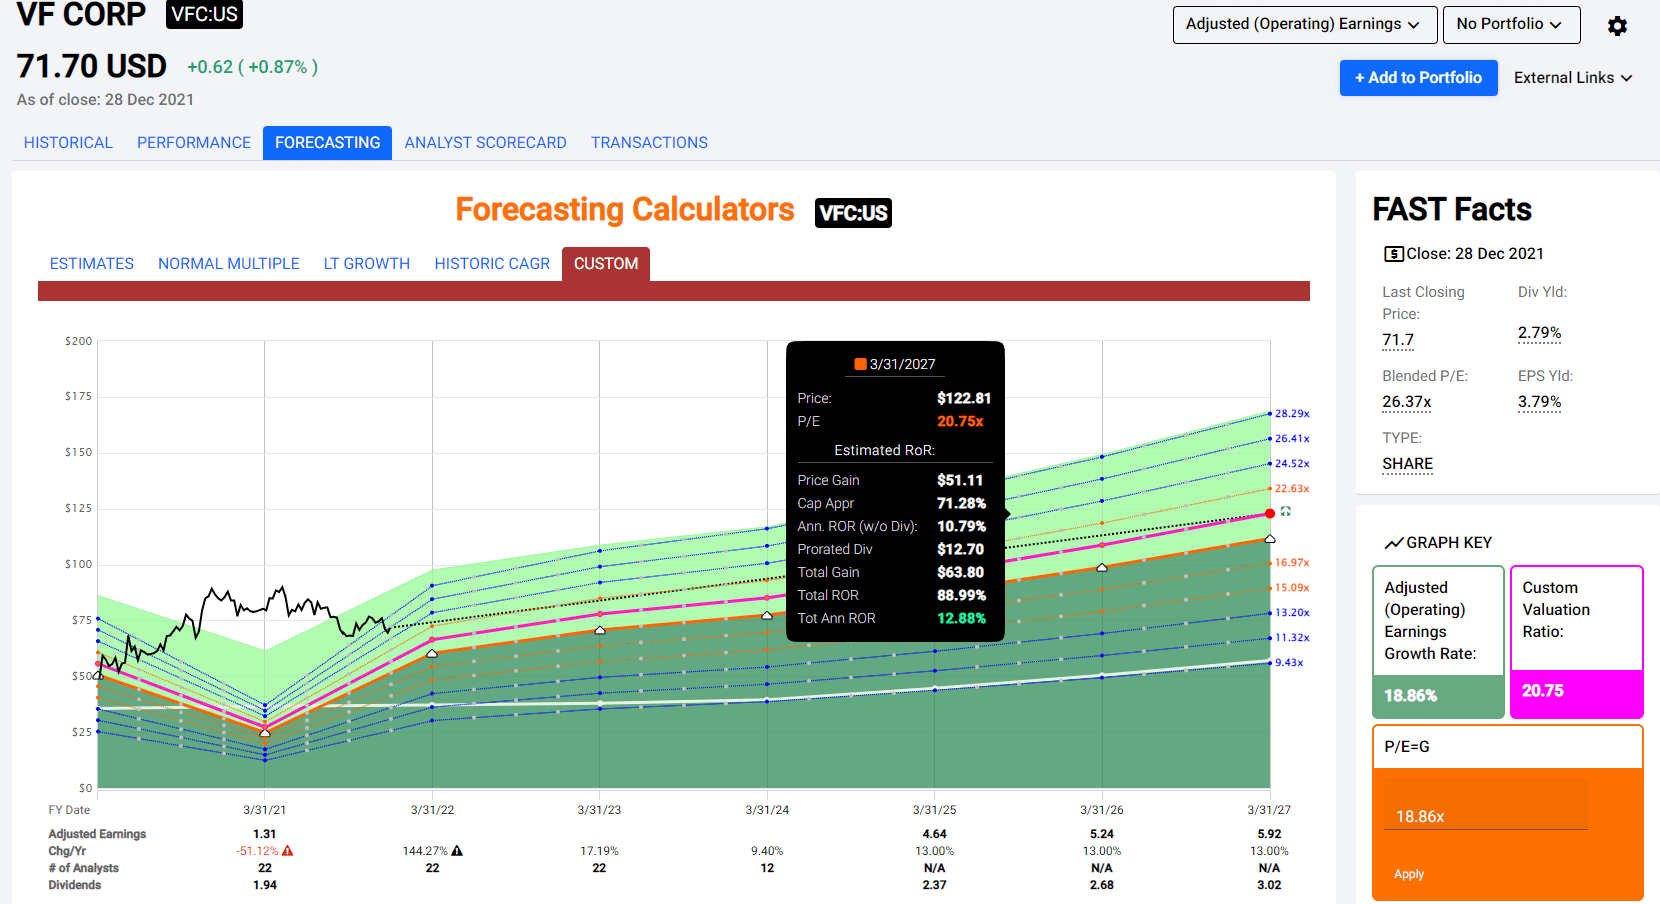Click the 3/31/26 adjusted earnings value 5.24

(1102, 834)
